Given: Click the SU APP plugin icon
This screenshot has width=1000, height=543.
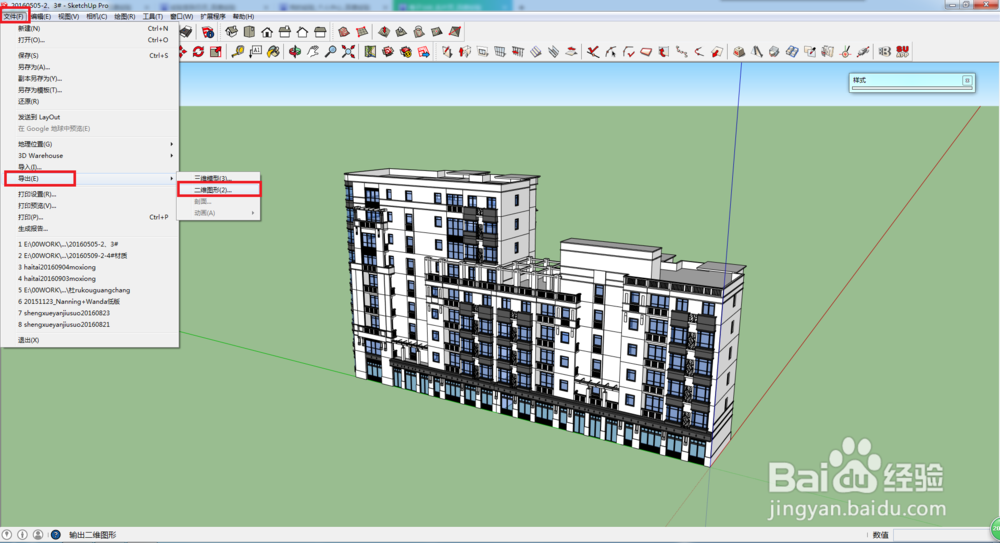Looking at the screenshot, I should (902, 52).
